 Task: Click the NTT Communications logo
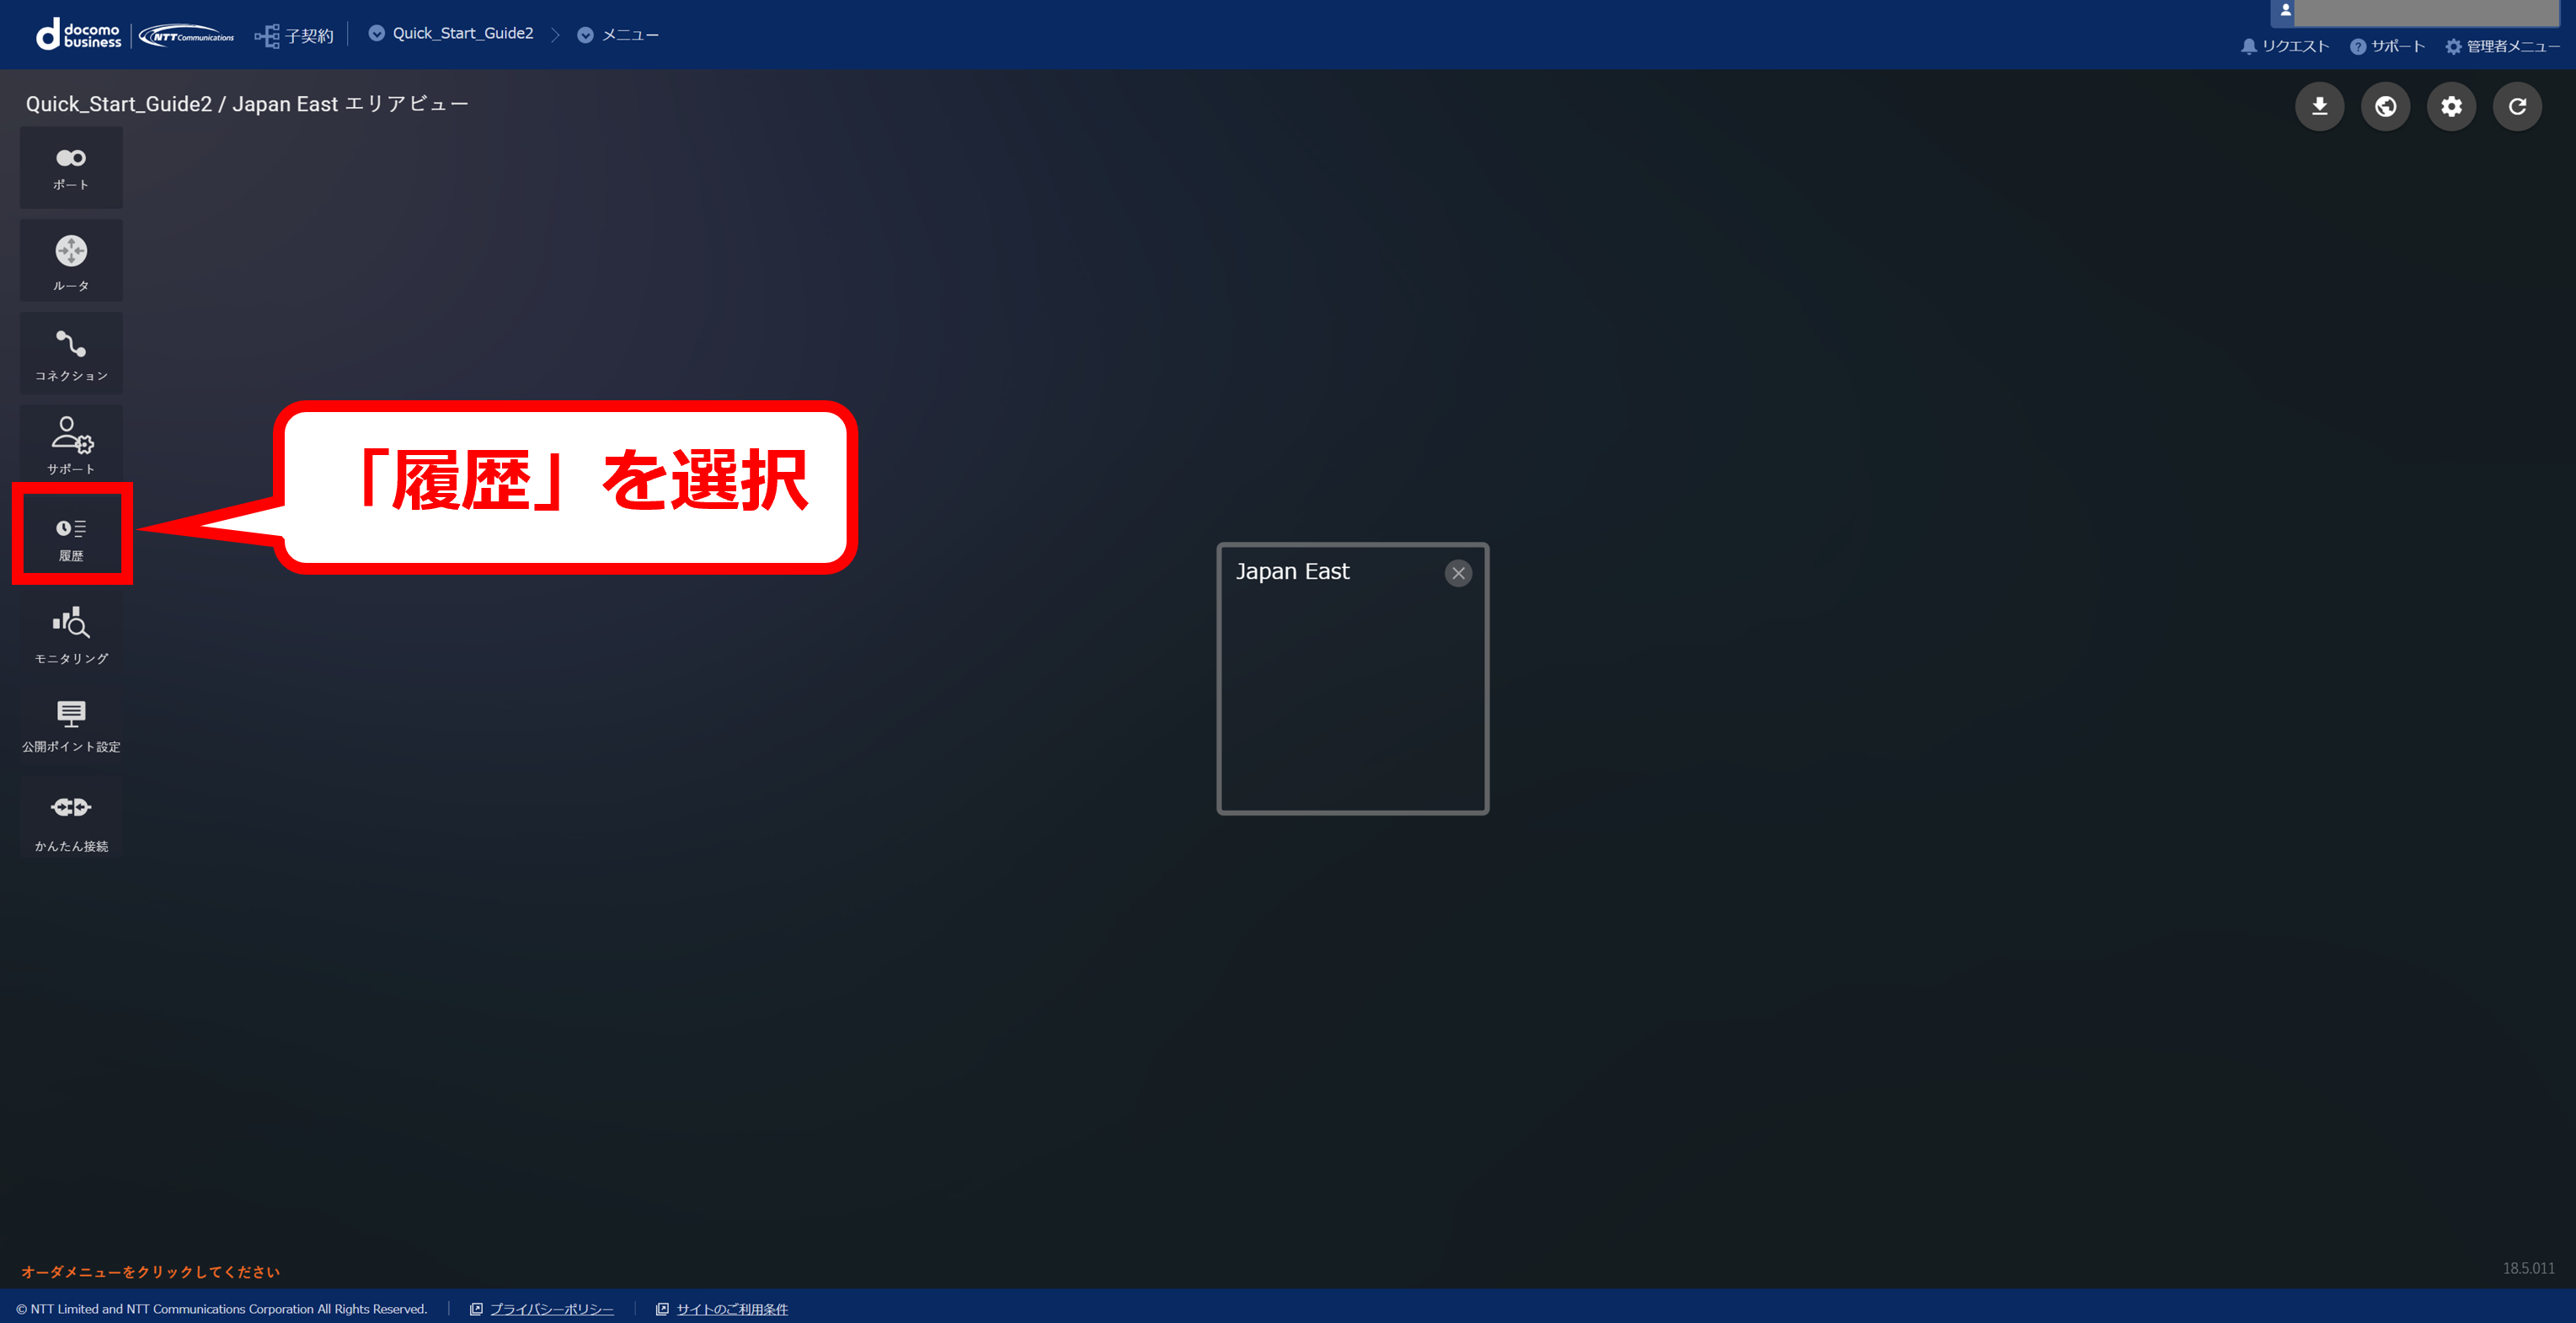(x=187, y=36)
